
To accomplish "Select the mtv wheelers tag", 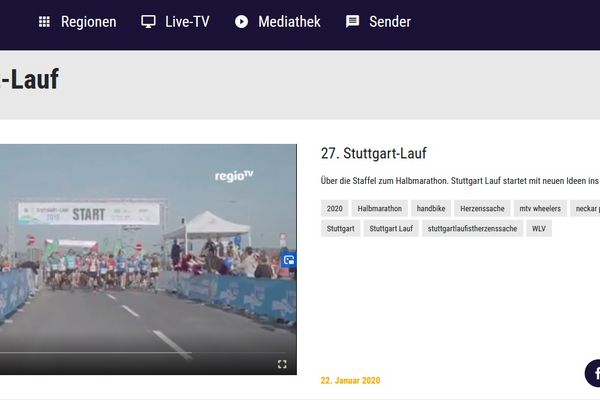I will point(540,208).
